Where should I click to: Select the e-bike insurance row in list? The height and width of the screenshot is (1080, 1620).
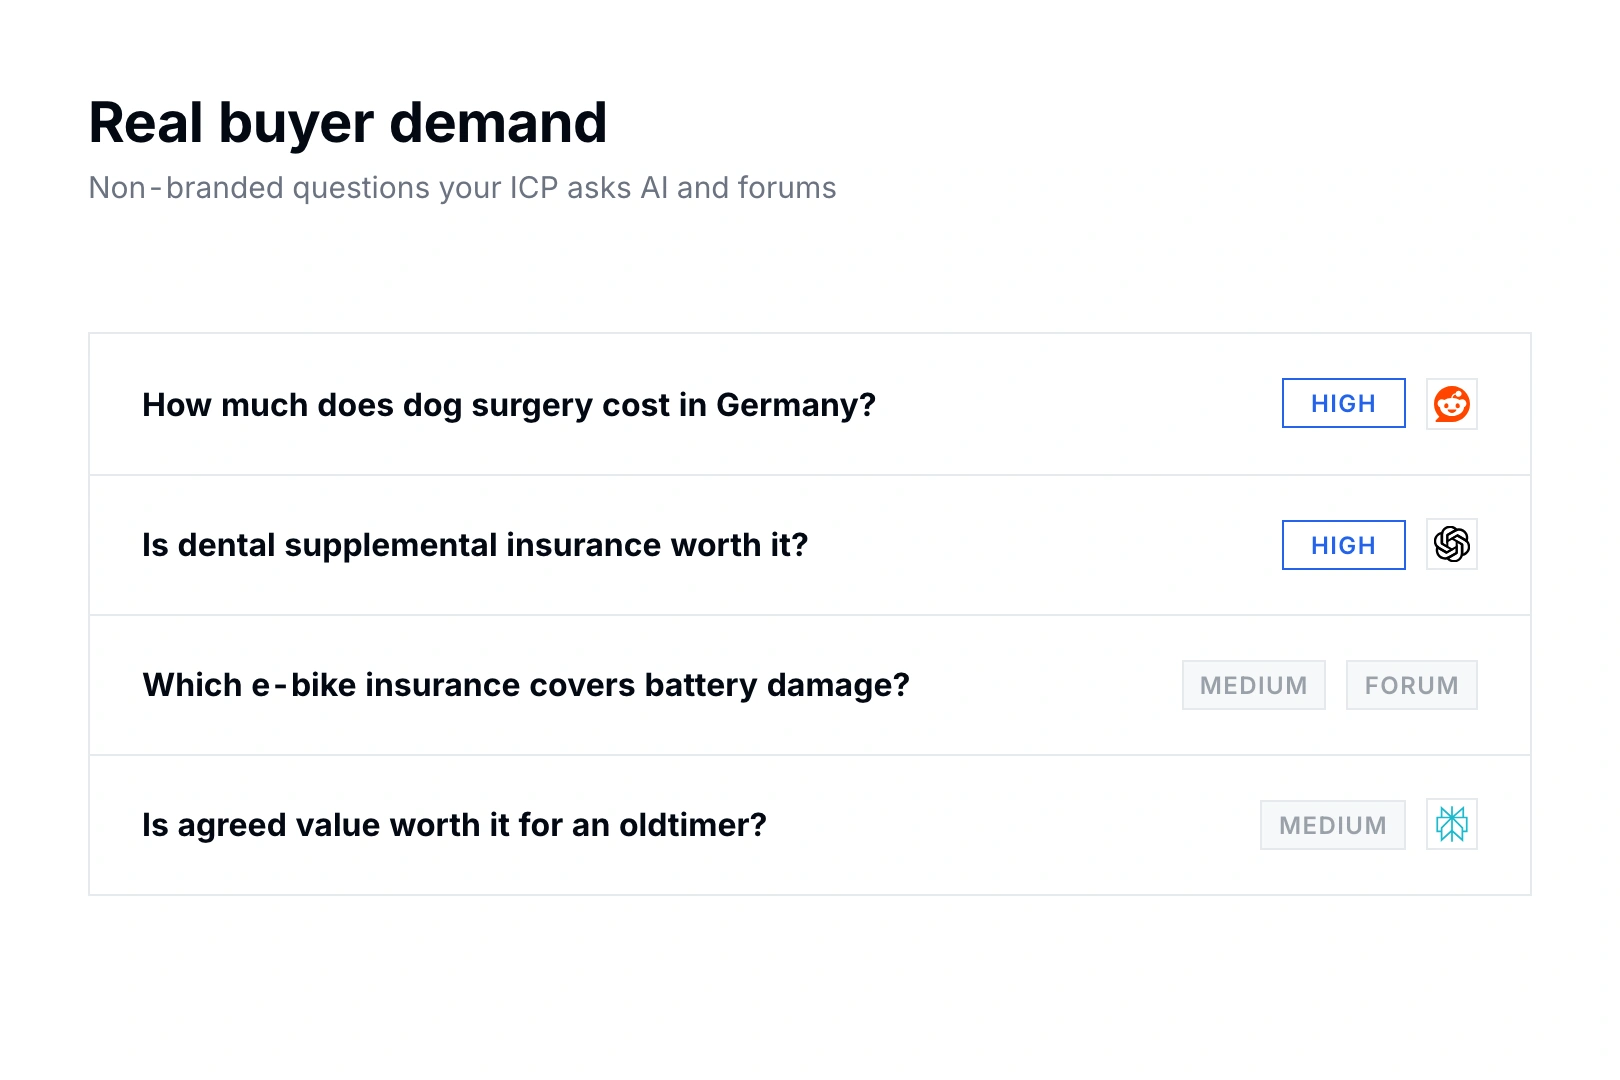[x=810, y=685]
